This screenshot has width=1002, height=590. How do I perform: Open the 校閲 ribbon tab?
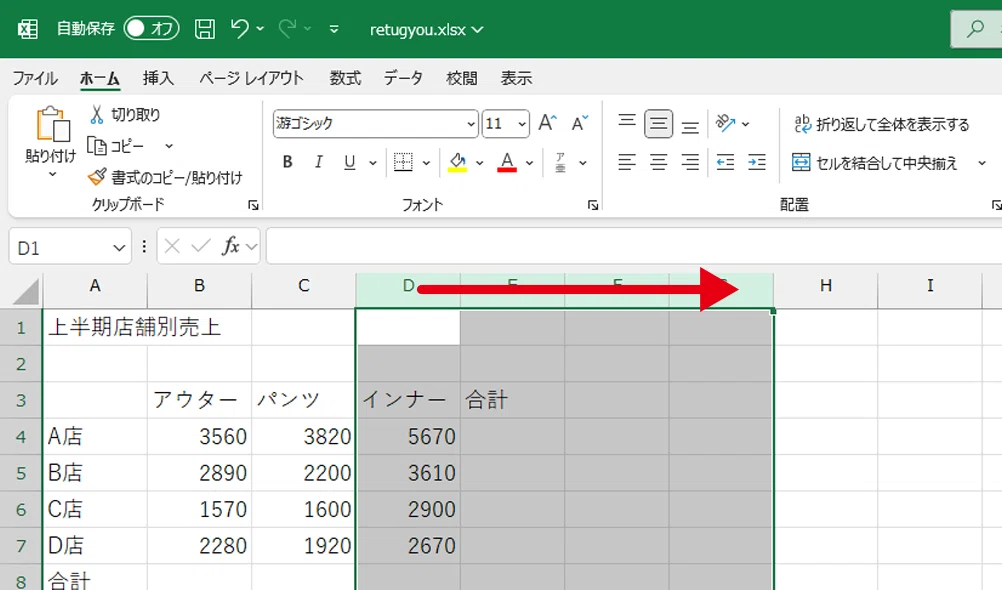pyautogui.click(x=461, y=78)
